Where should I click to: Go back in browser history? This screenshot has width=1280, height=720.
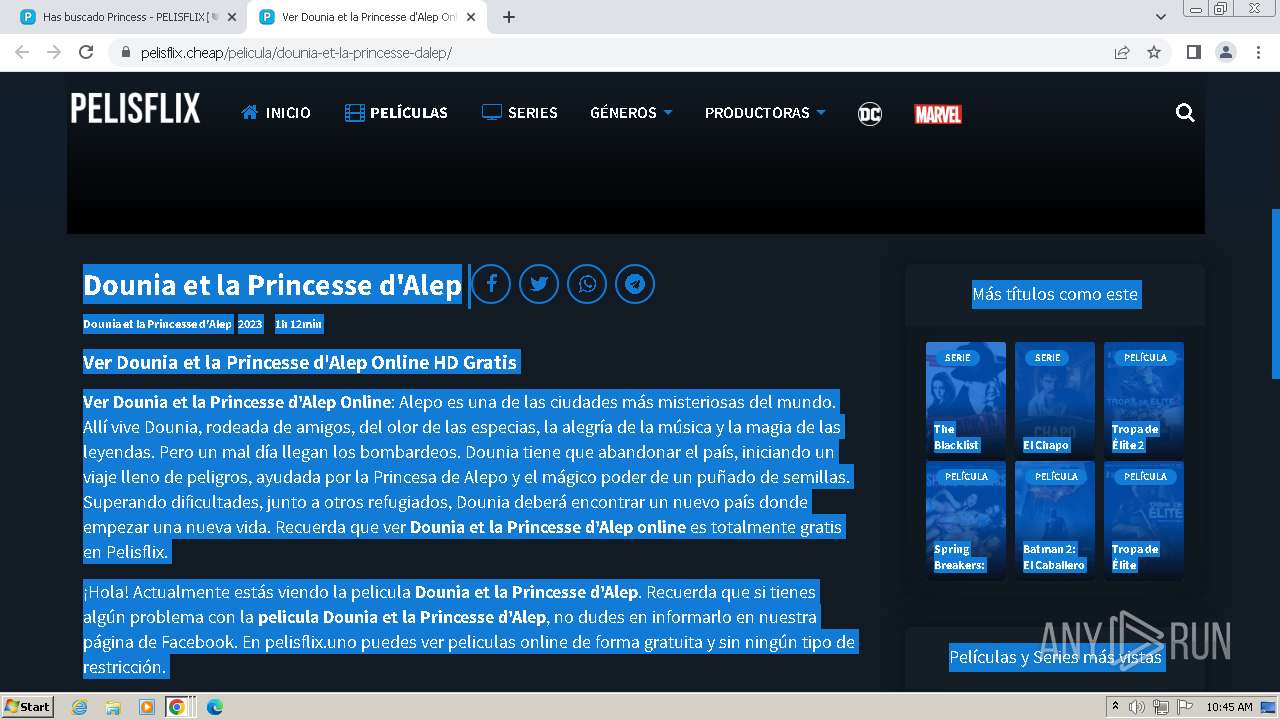[x=22, y=52]
